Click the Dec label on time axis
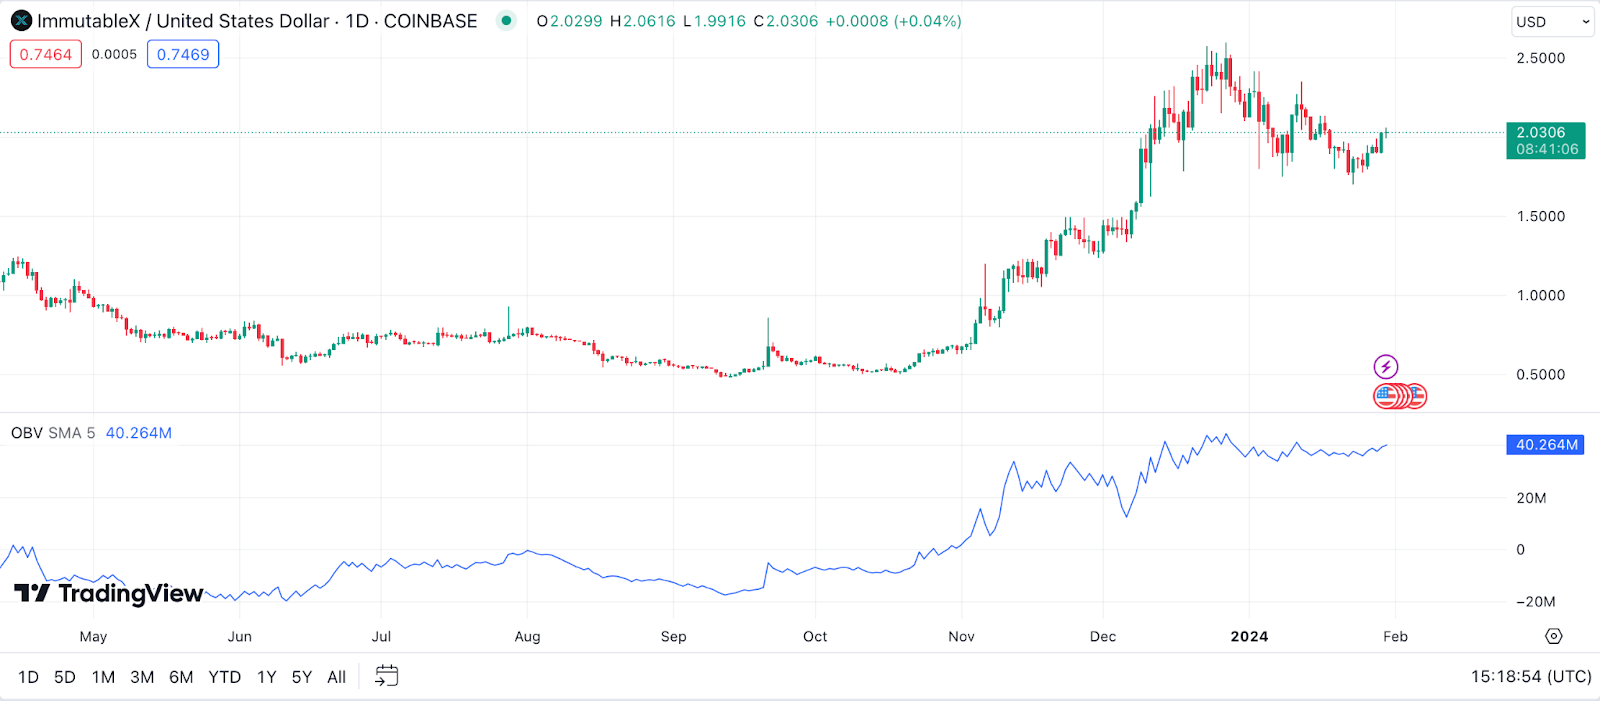 point(1103,636)
